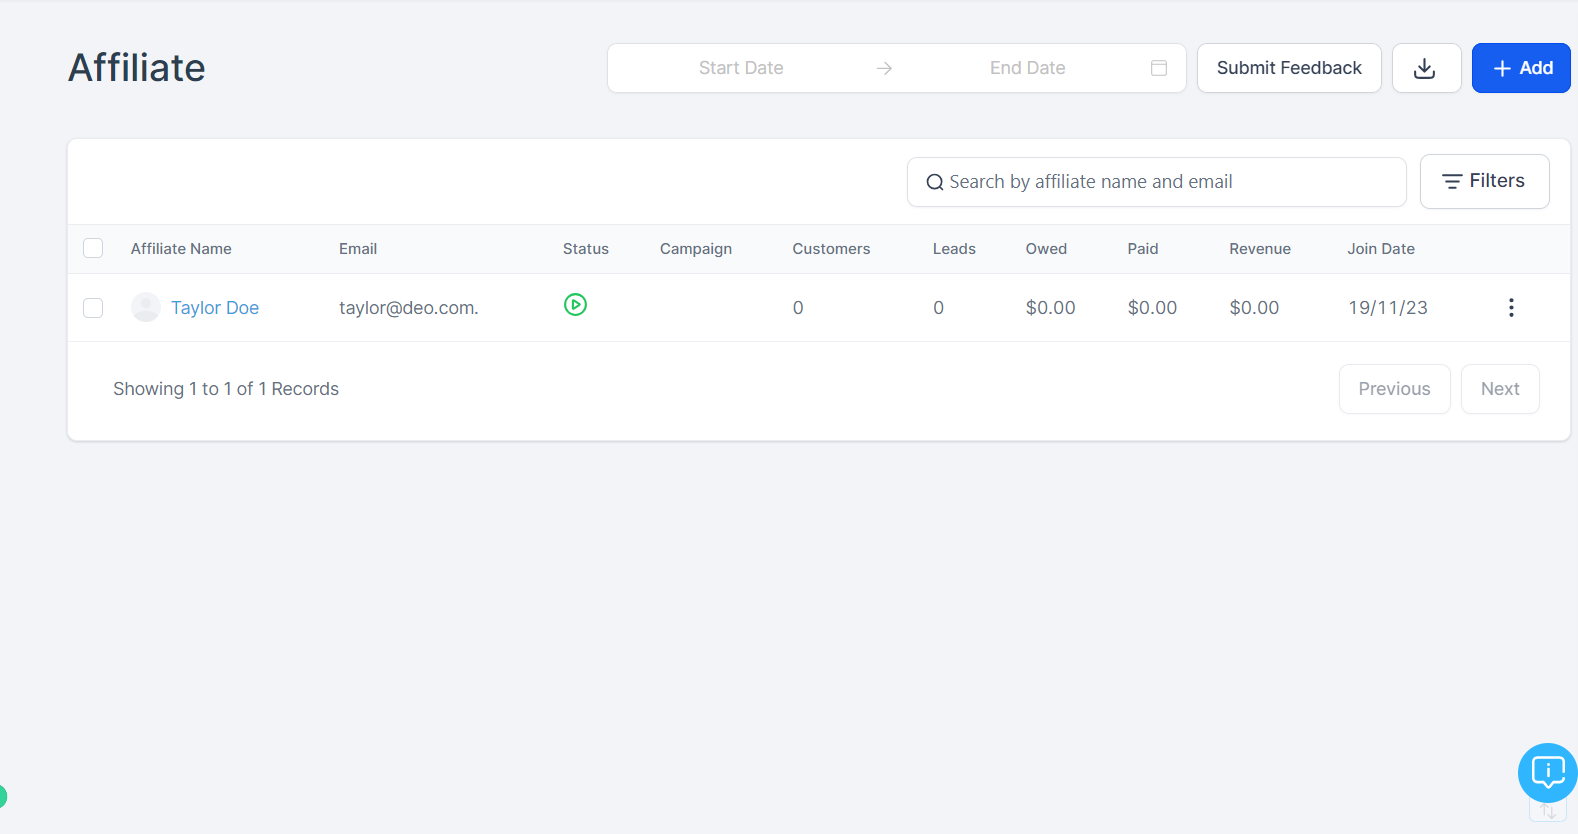Click the Campaign column header
Image resolution: width=1578 pixels, height=834 pixels.
tap(696, 249)
